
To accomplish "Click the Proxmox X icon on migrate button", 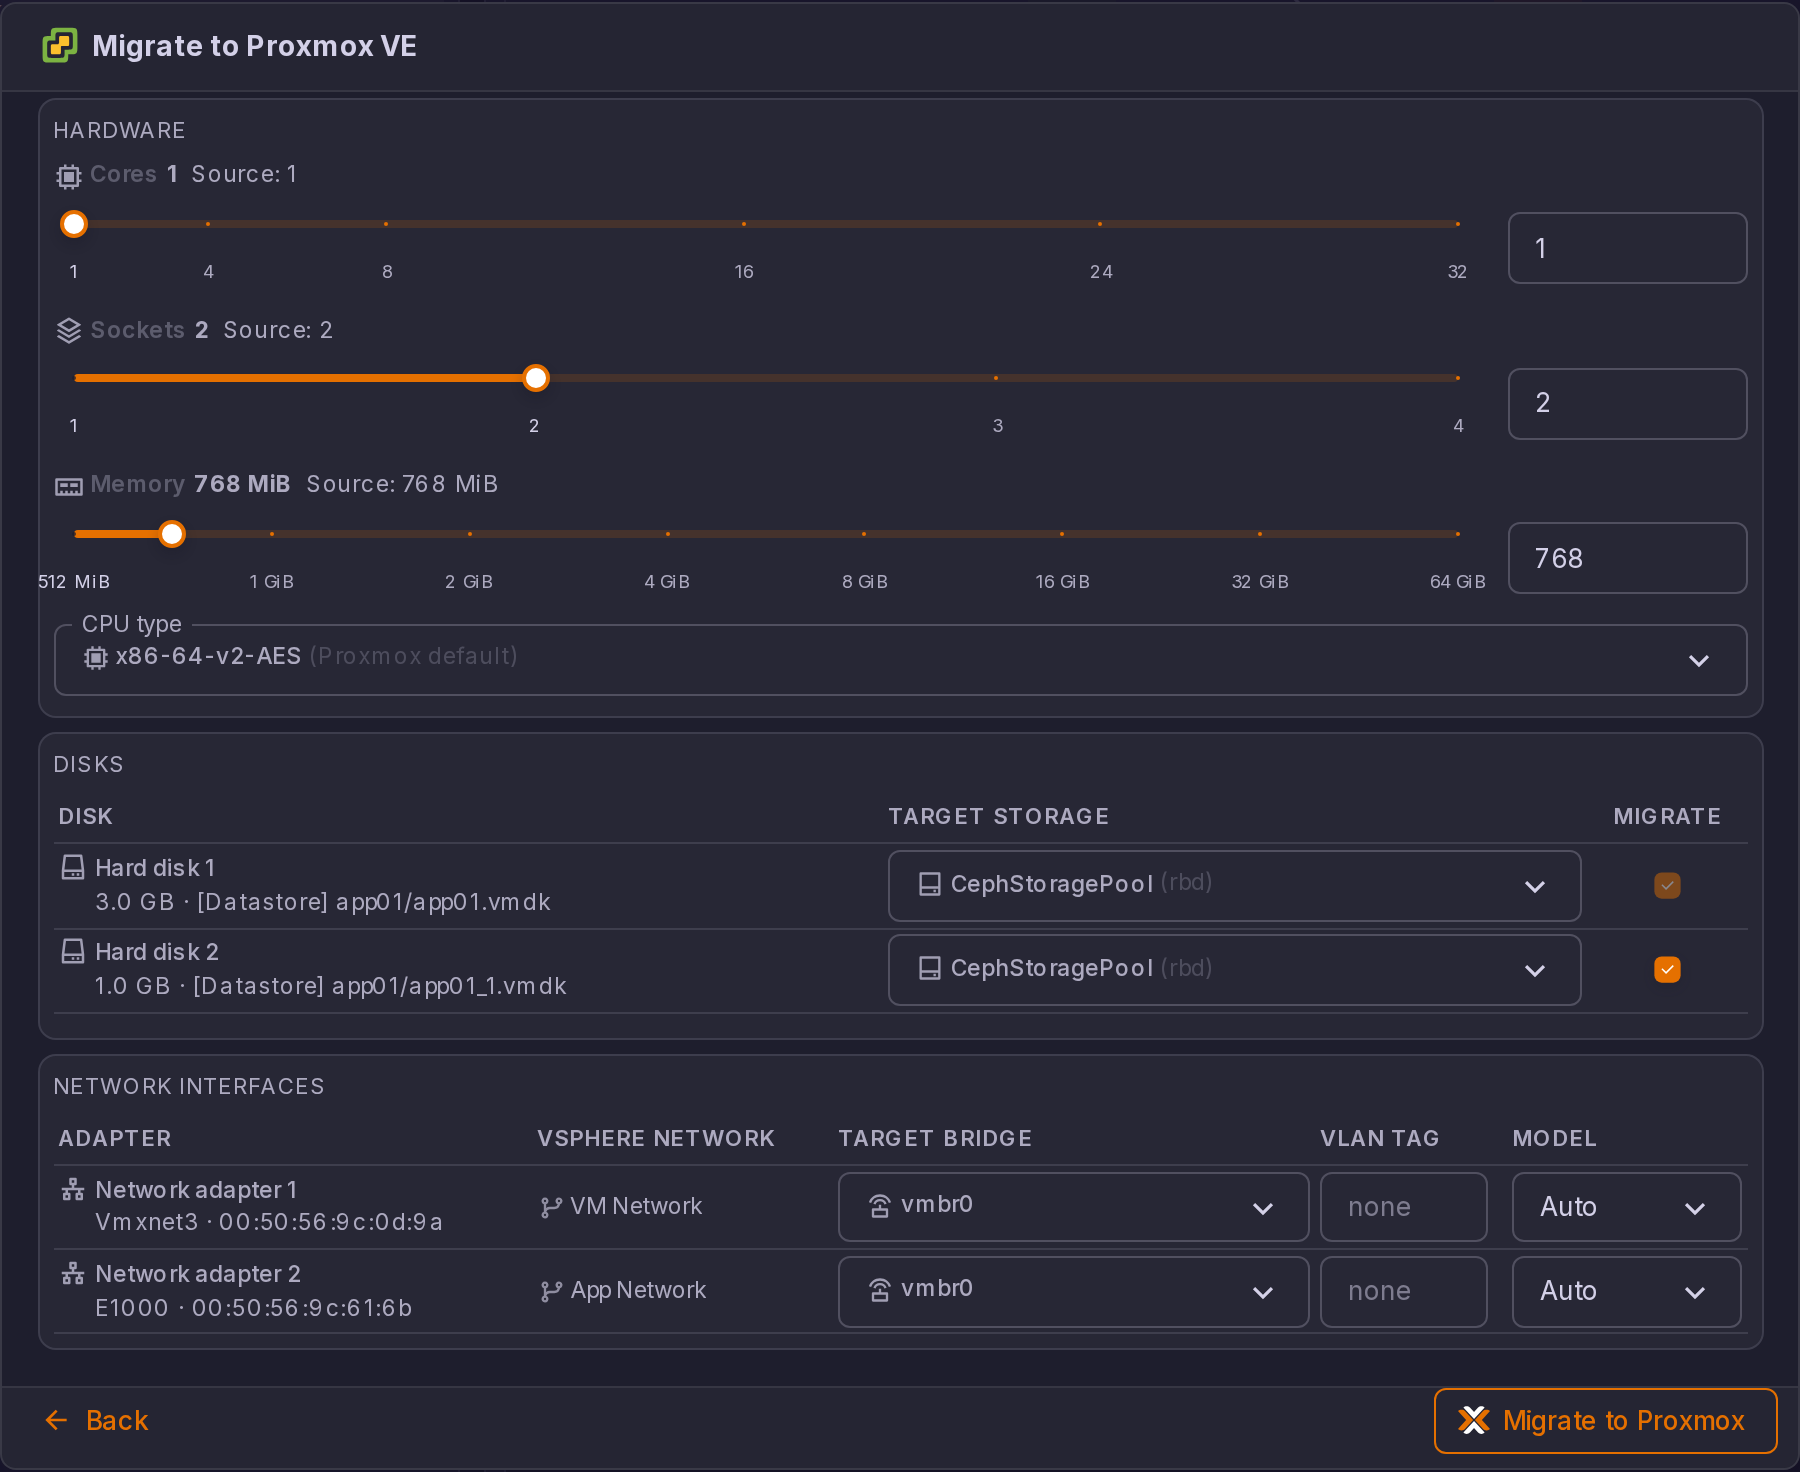I will [x=1474, y=1420].
